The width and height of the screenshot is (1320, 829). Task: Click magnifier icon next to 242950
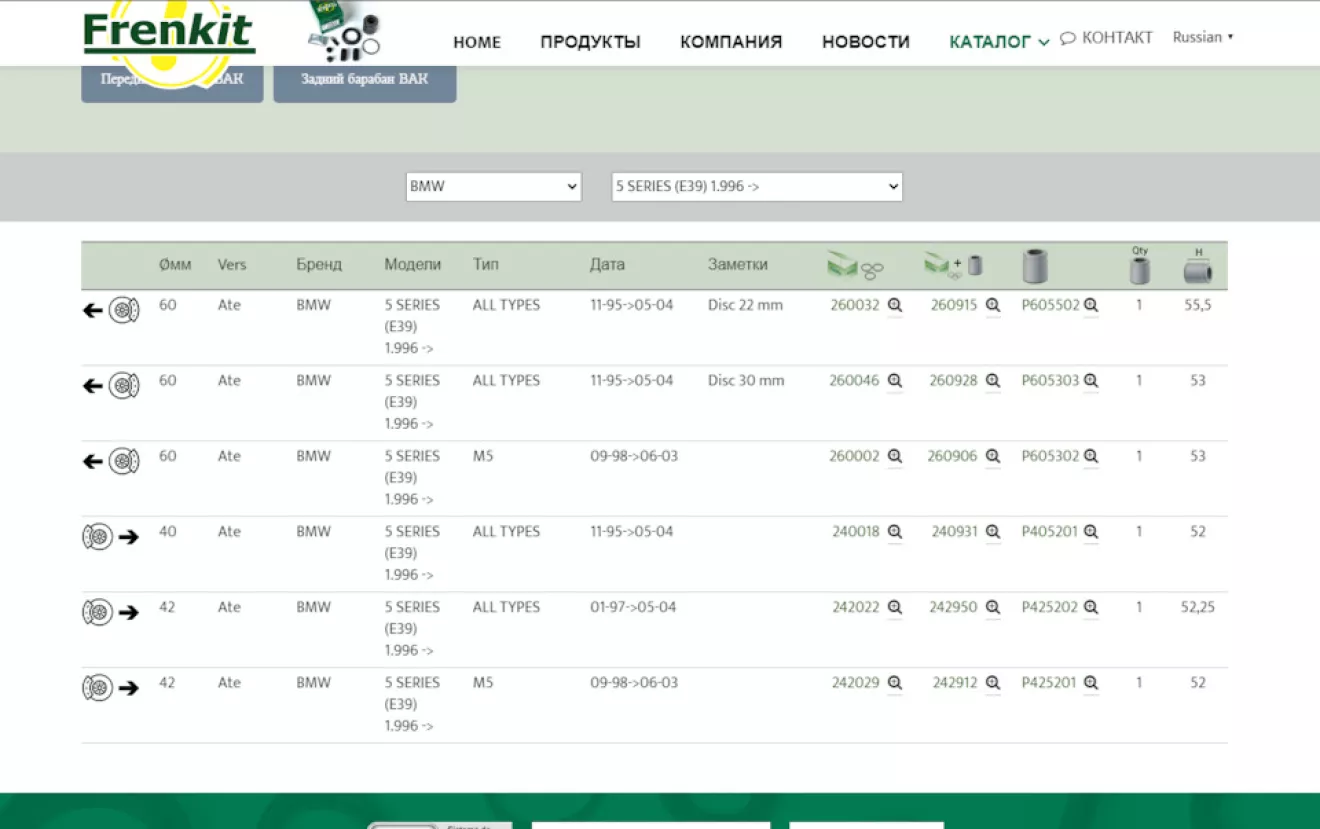(x=993, y=607)
